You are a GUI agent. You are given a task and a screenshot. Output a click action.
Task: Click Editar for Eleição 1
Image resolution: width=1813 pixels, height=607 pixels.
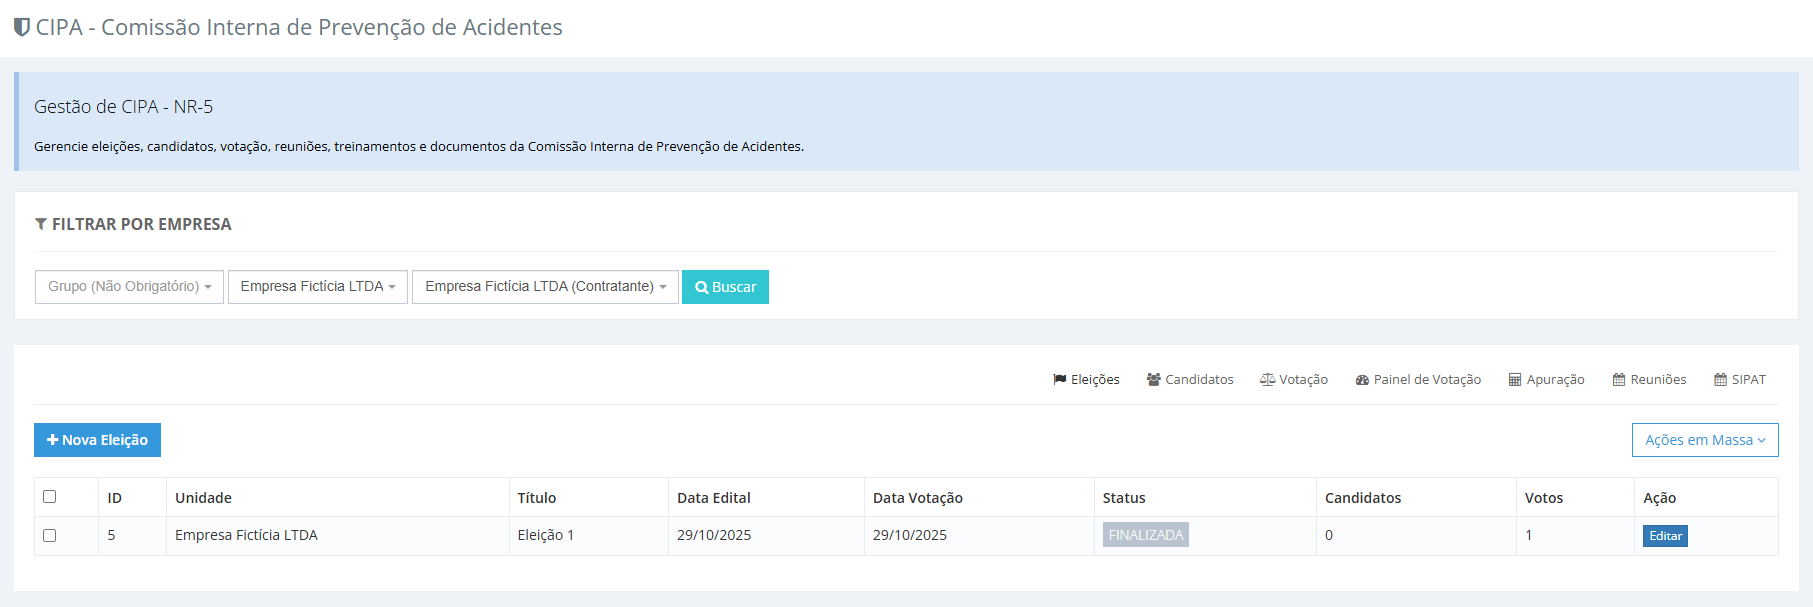[x=1664, y=536]
